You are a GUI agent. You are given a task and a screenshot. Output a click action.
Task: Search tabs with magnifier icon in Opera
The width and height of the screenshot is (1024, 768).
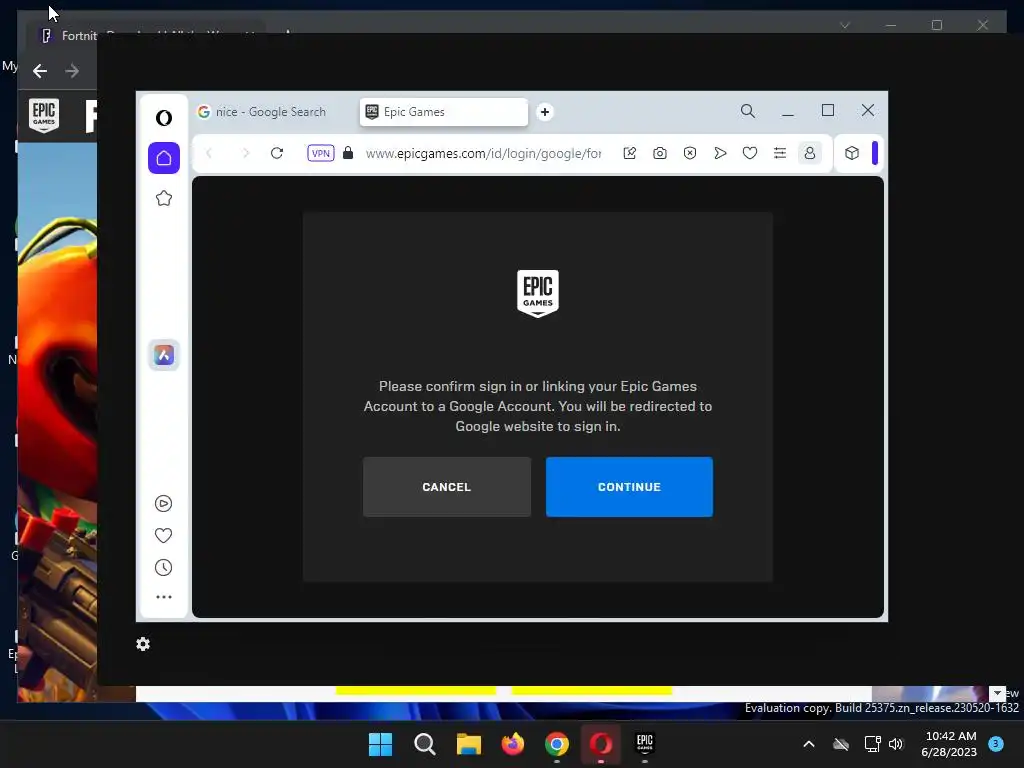(x=748, y=111)
